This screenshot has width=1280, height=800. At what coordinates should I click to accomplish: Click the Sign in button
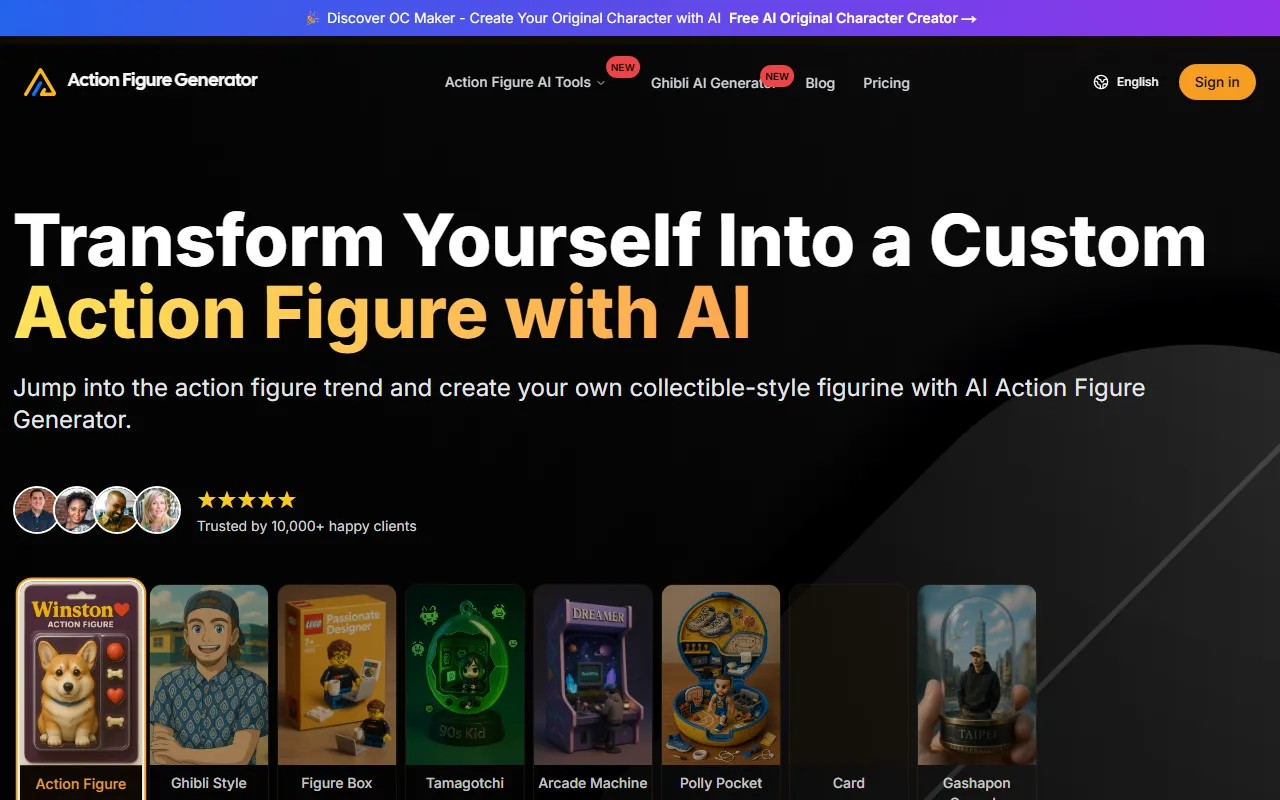point(1217,82)
